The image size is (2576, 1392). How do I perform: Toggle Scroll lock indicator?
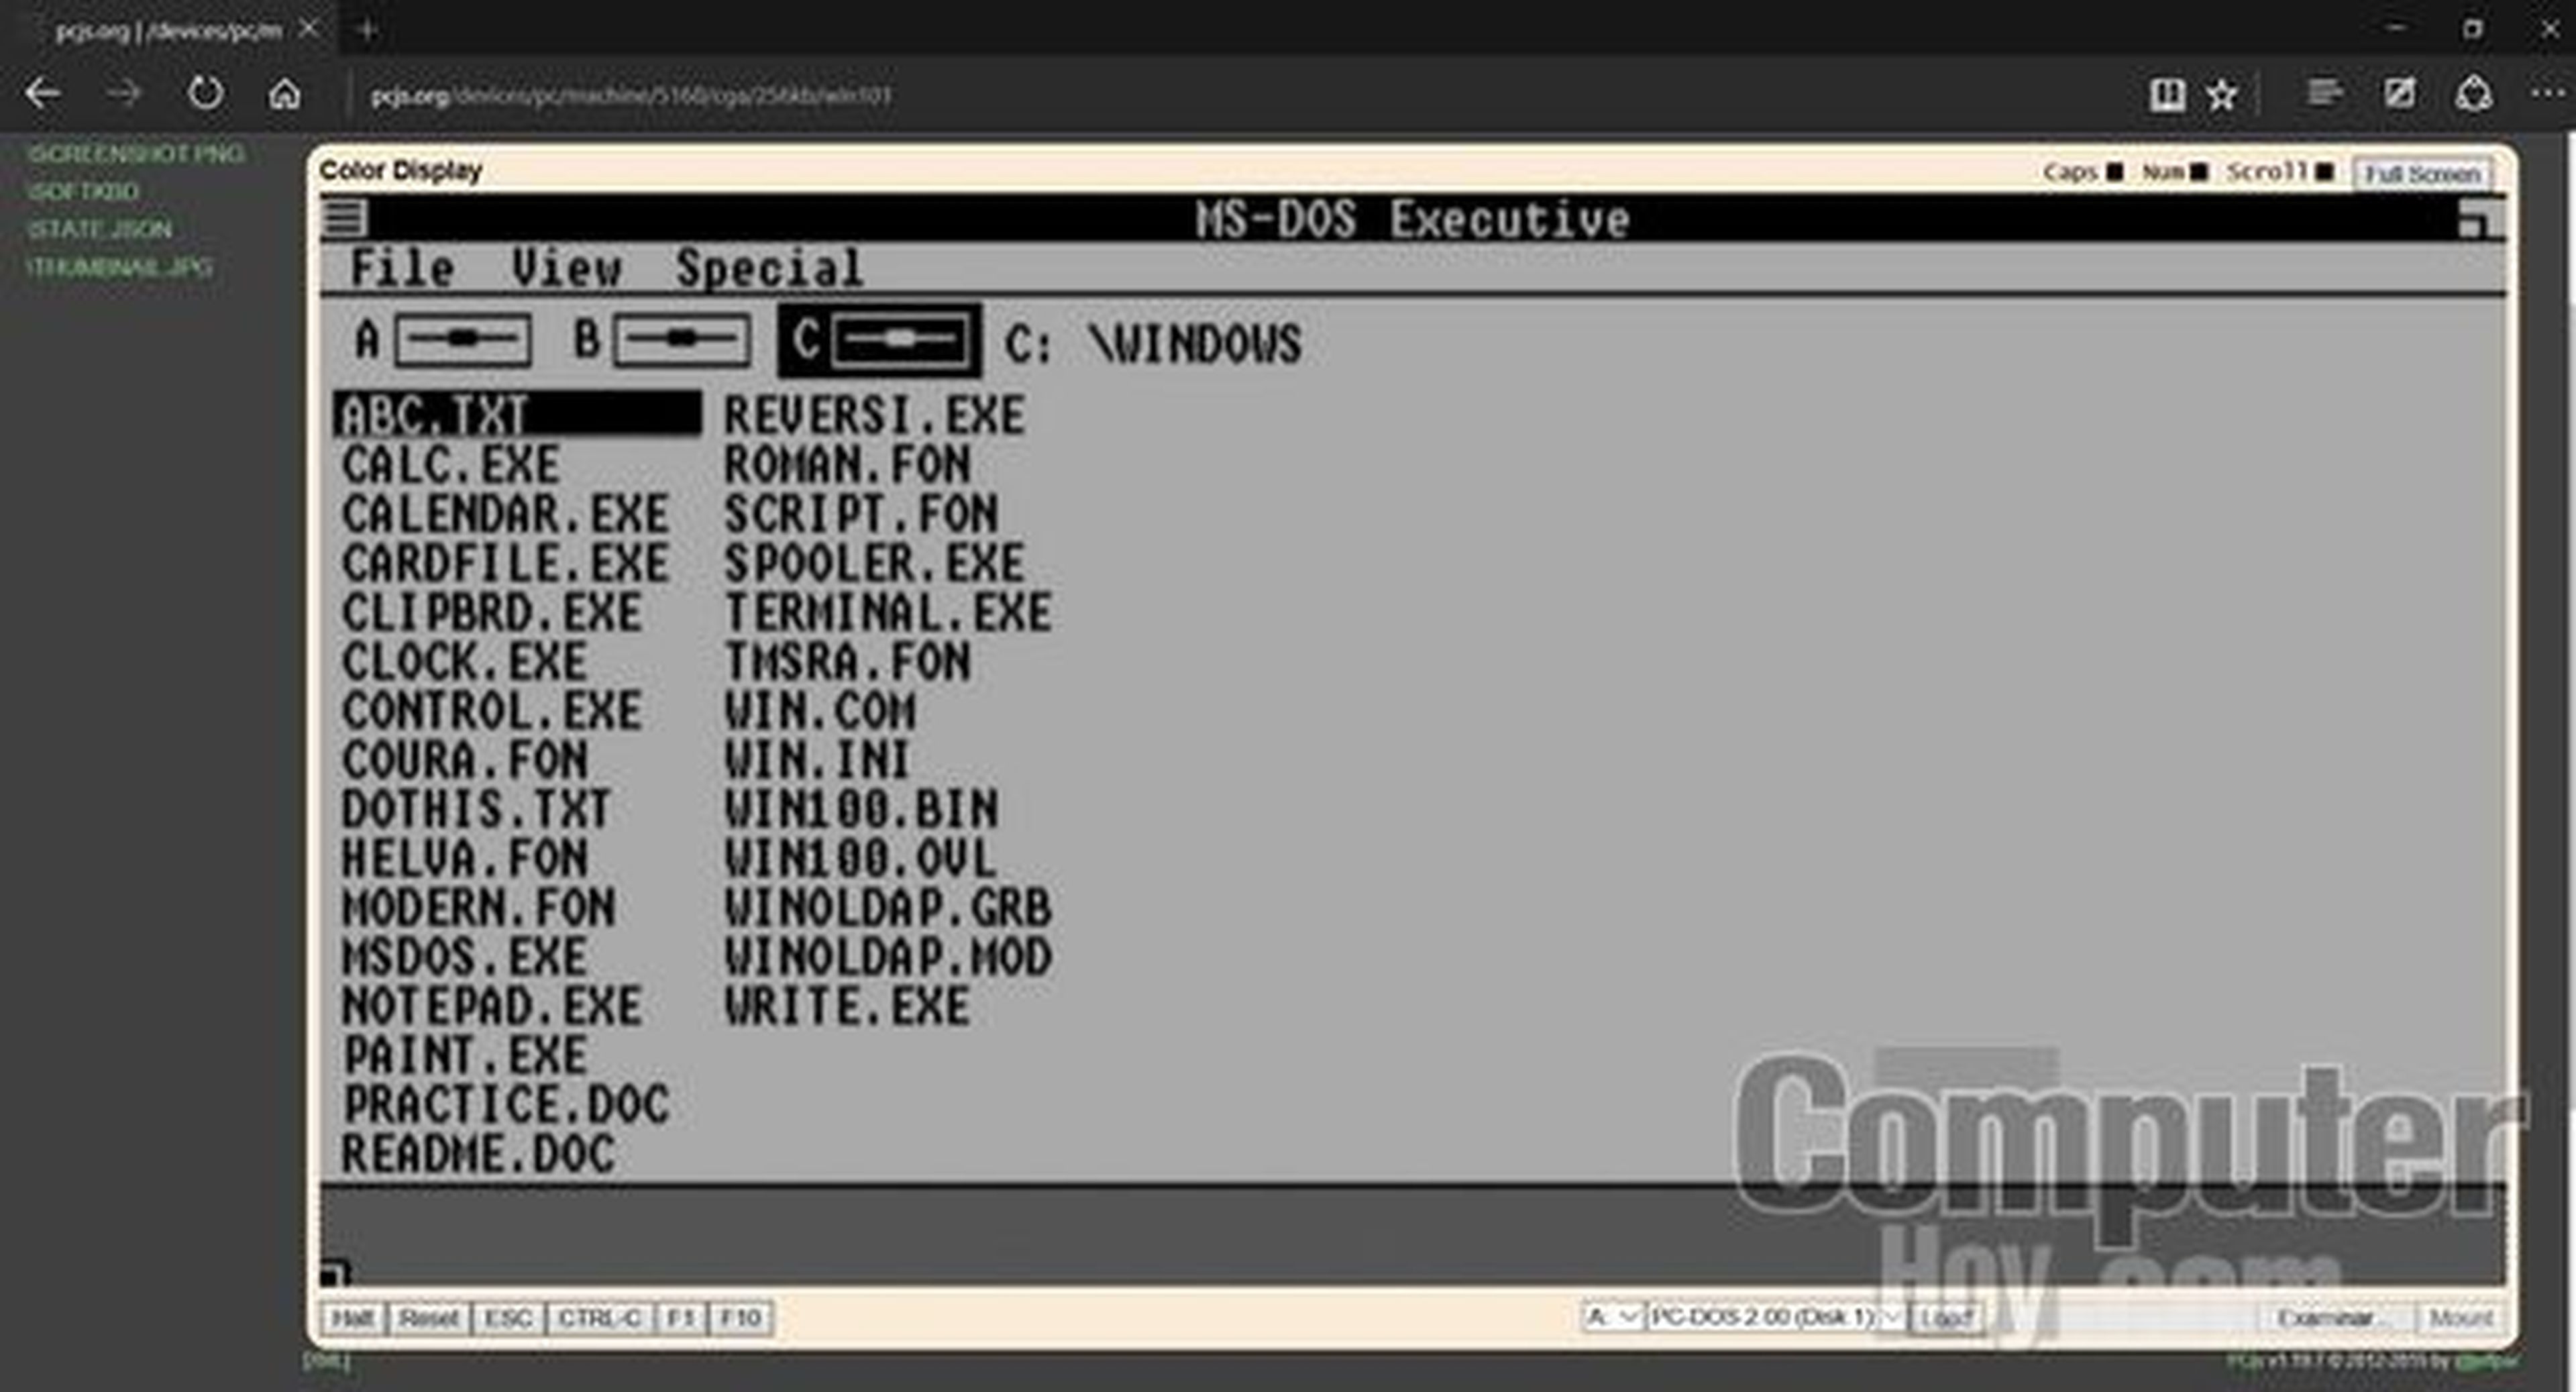point(2325,172)
